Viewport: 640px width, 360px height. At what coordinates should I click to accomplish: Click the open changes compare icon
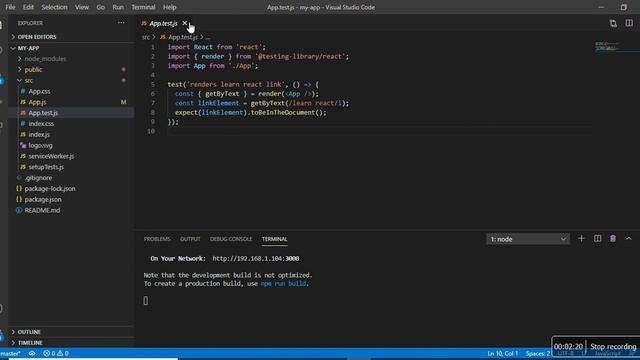[x=613, y=23]
